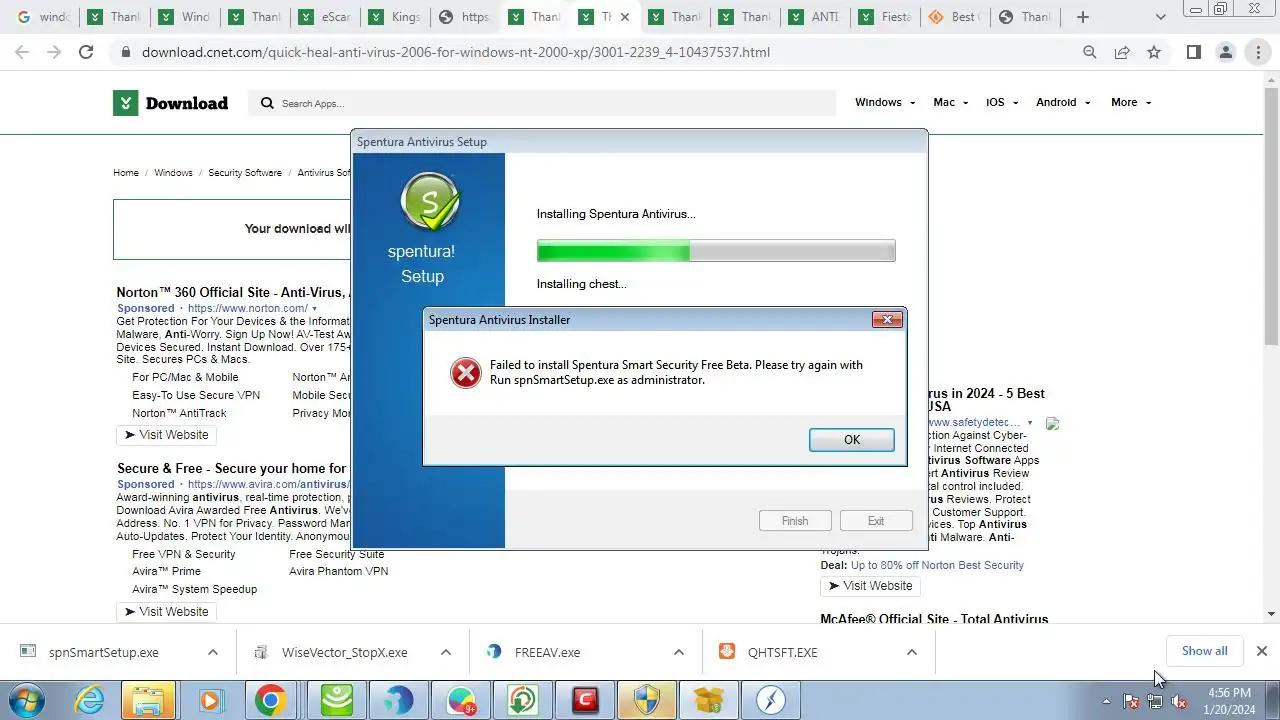The image size is (1280, 720).
Task: Open File Explorer from the taskbar
Action: pos(148,700)
